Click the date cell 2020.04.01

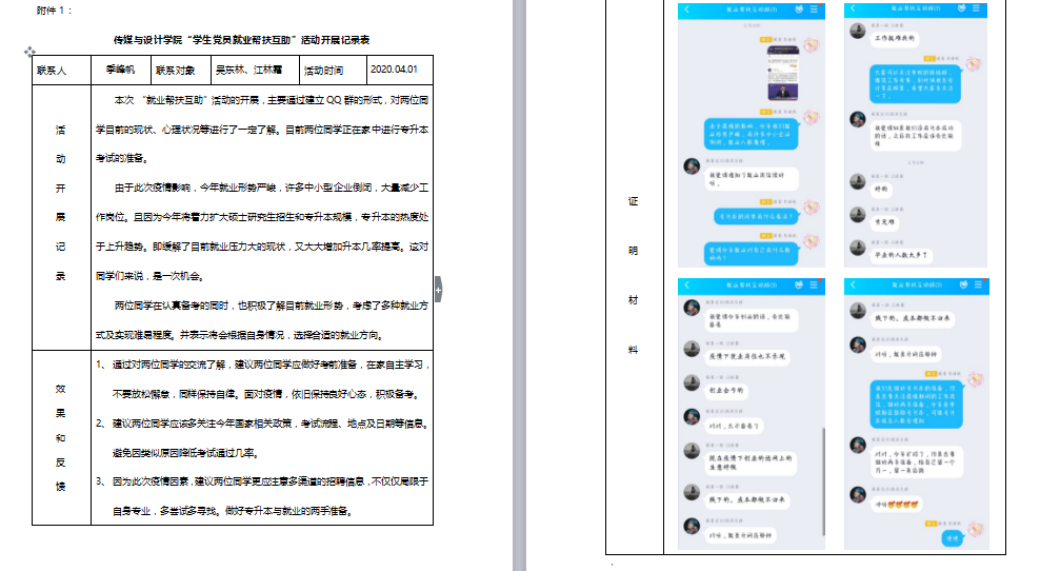coord(395,71)
